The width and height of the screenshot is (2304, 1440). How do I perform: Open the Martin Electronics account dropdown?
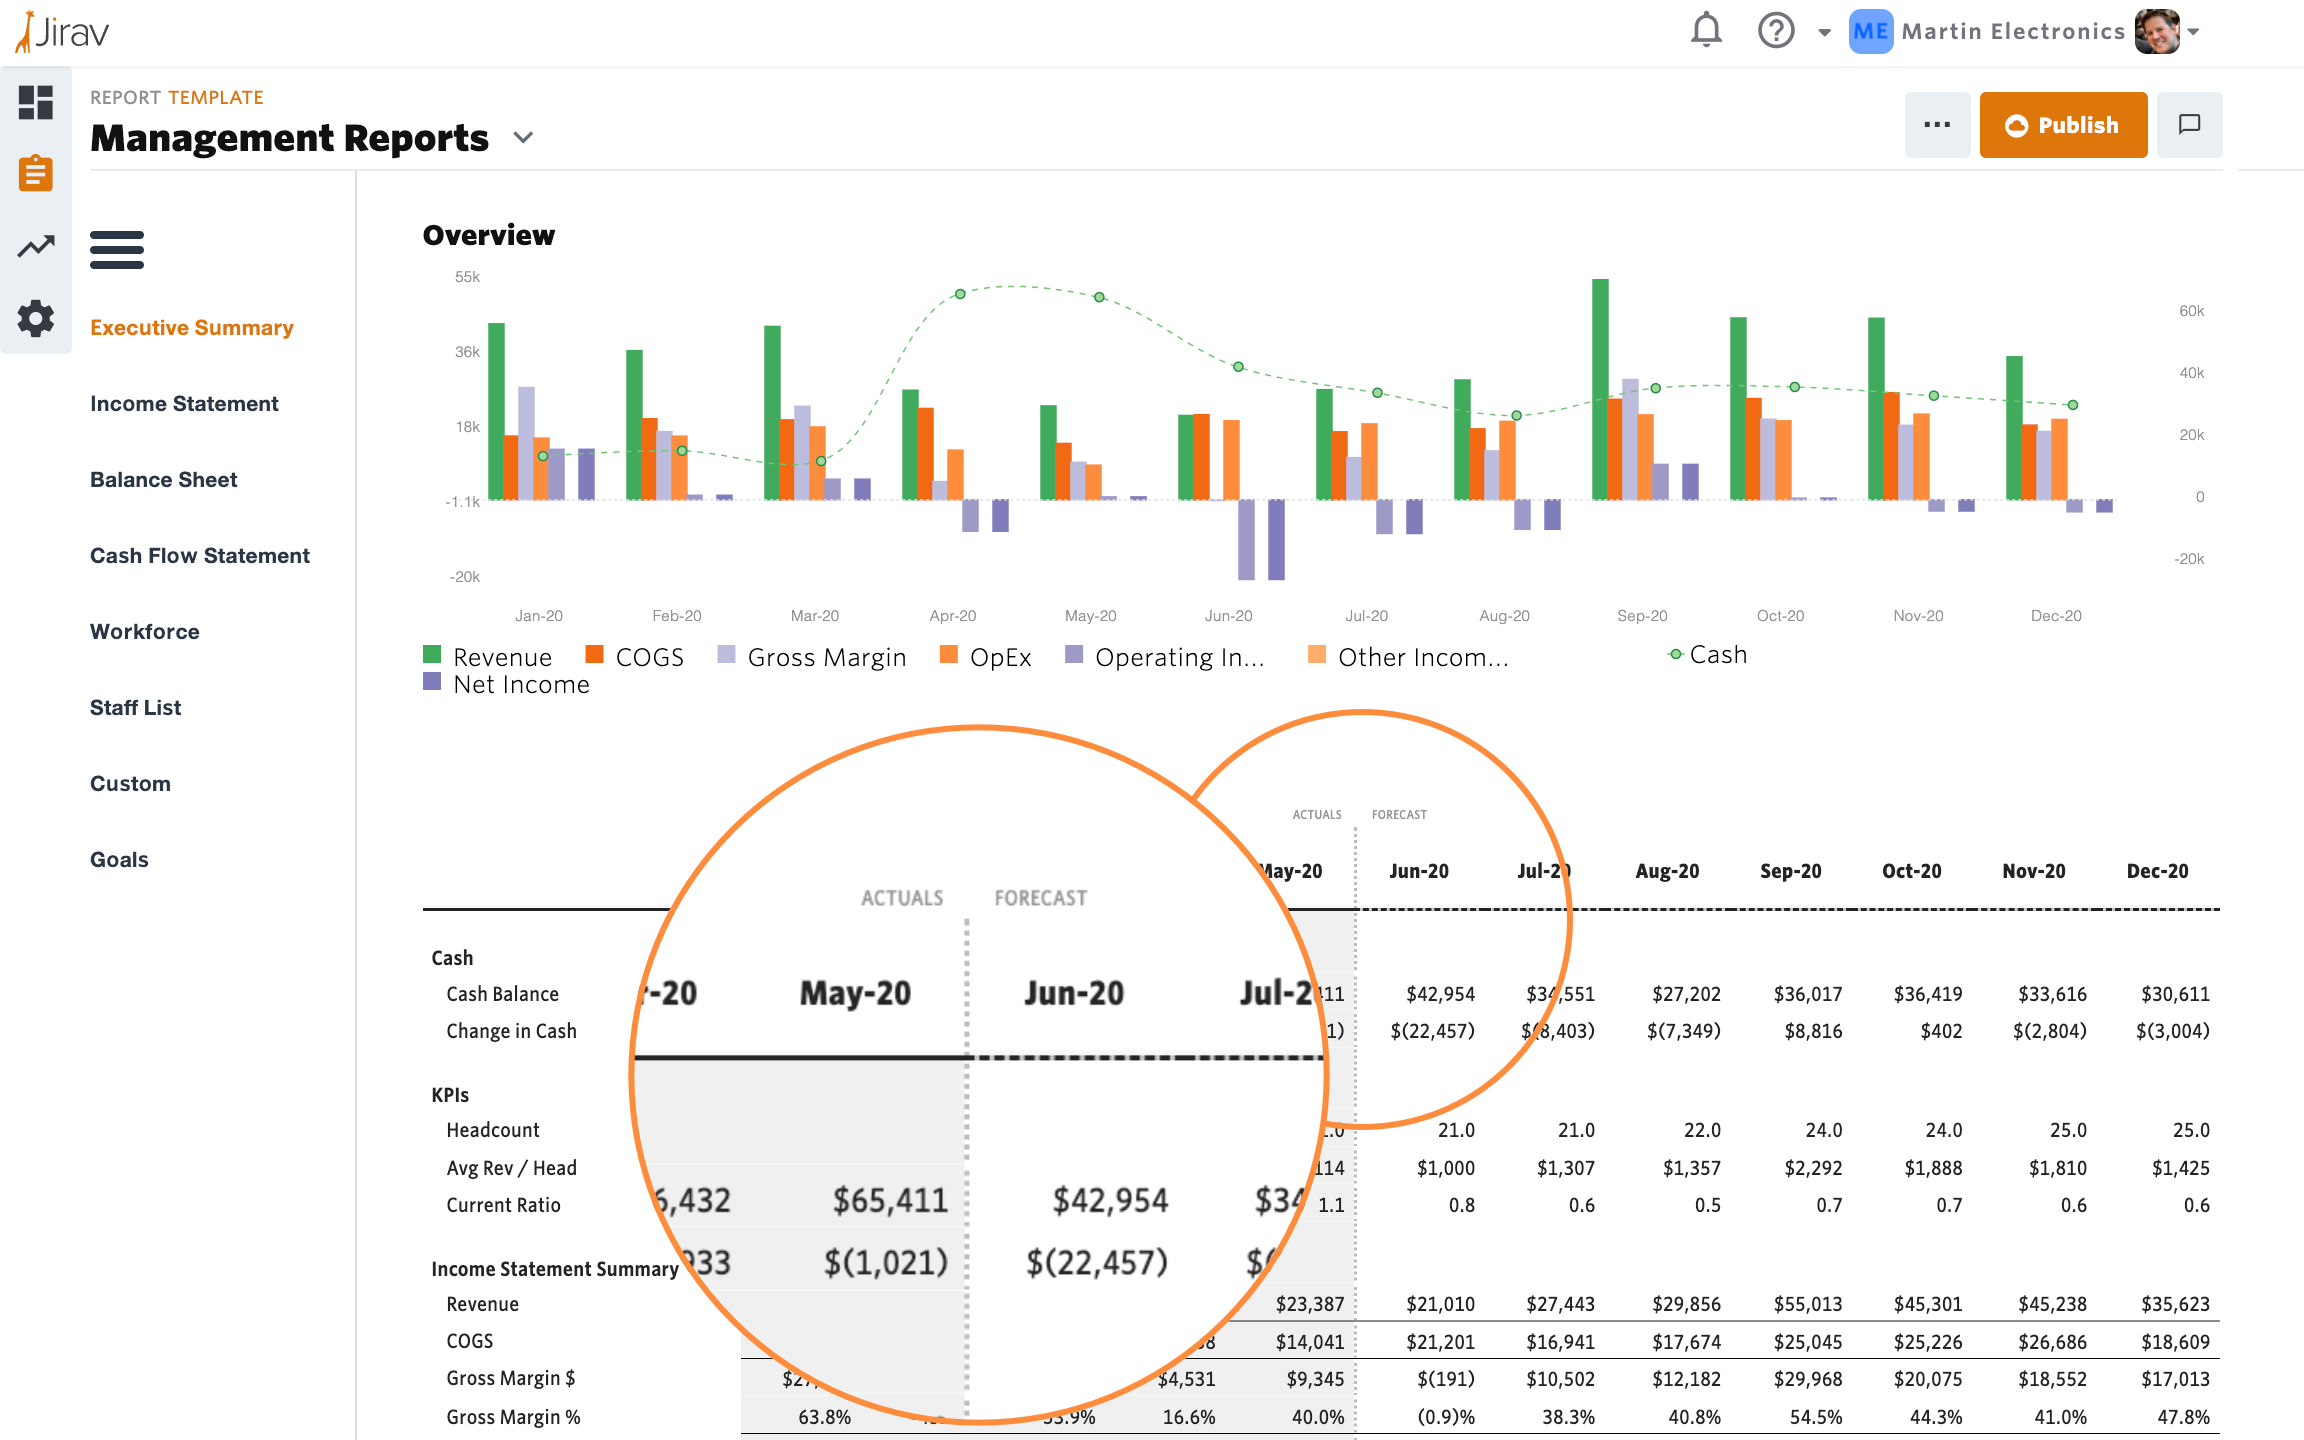coord(2193,31)
